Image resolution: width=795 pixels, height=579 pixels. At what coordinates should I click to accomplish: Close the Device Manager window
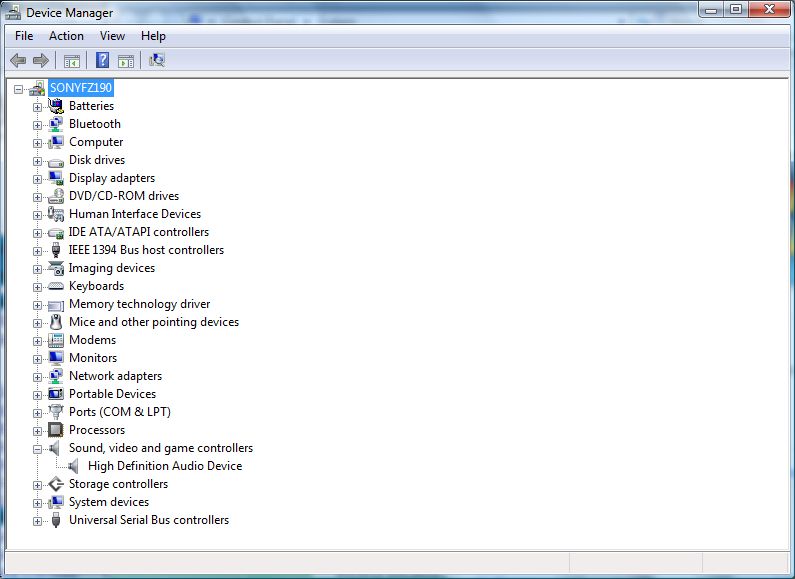(769, 10)
